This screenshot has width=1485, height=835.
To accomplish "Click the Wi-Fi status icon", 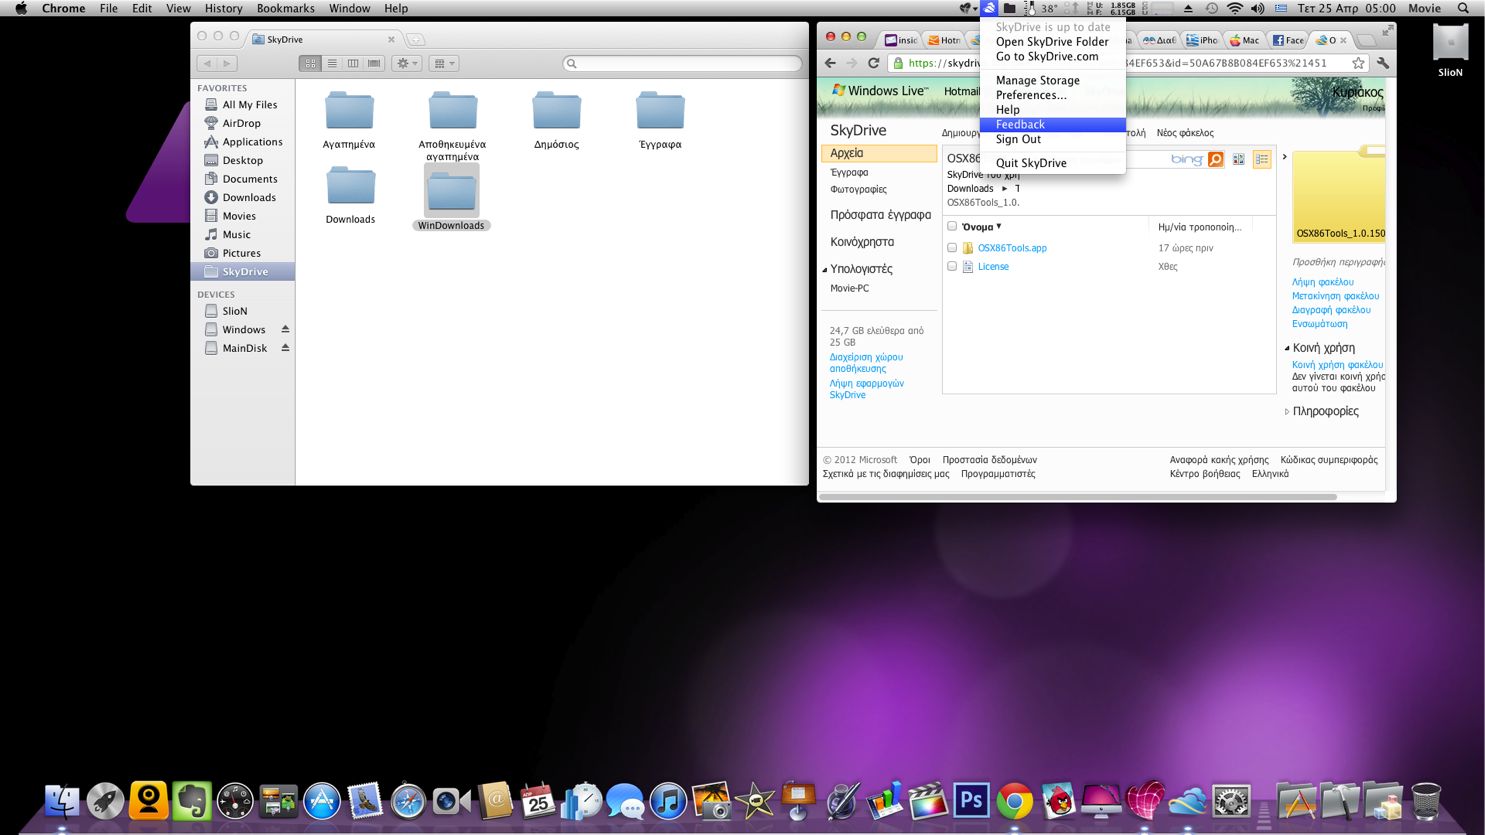I will tap(1235, 8).
